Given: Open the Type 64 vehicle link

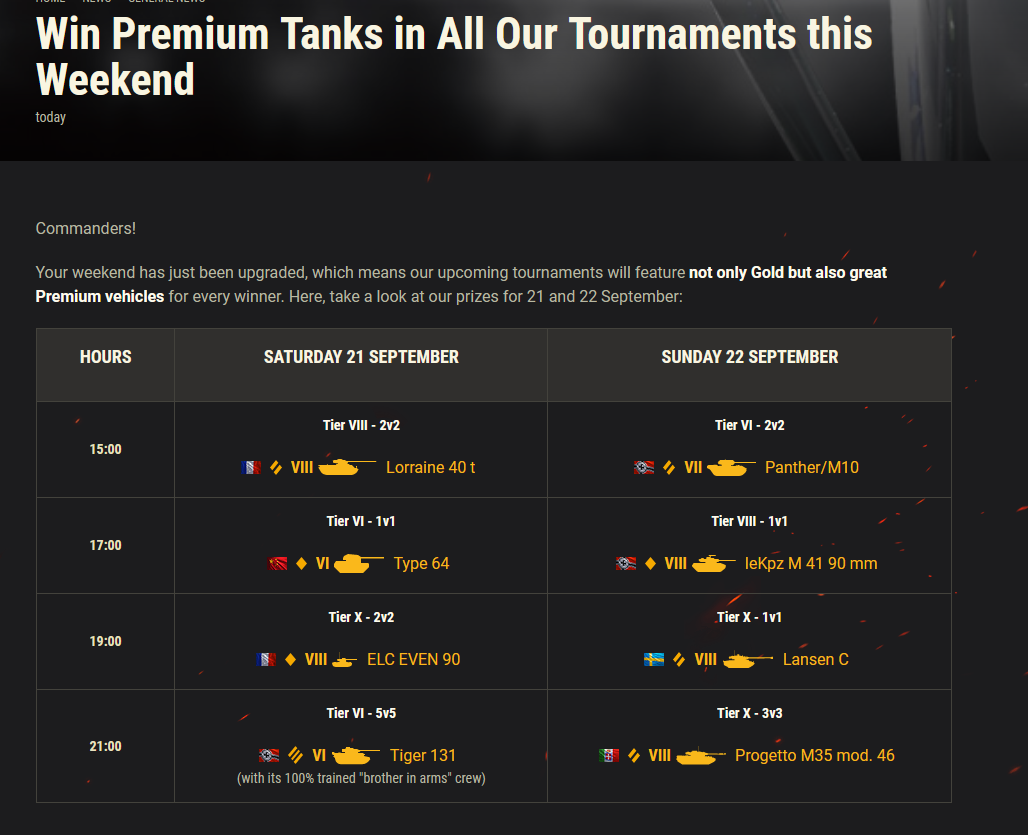Looking at the screenshot, I should 421,563.
